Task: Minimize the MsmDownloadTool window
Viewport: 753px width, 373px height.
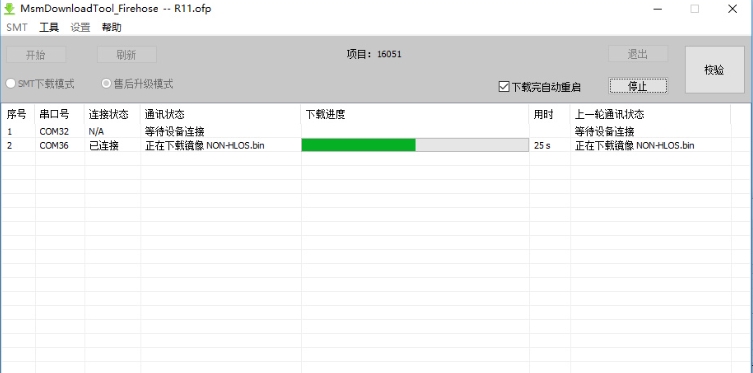Action: click(657, 9)
